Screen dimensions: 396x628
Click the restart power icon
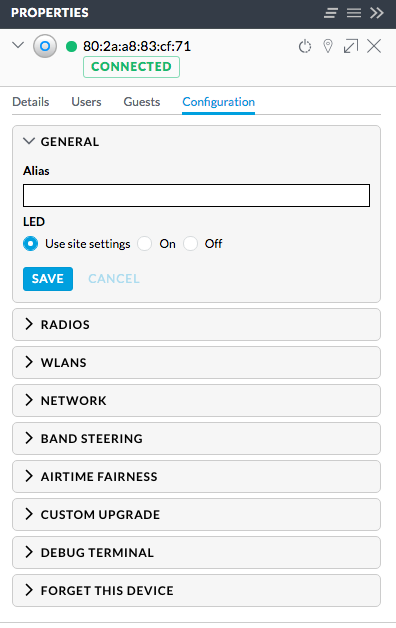coord(305,46)
